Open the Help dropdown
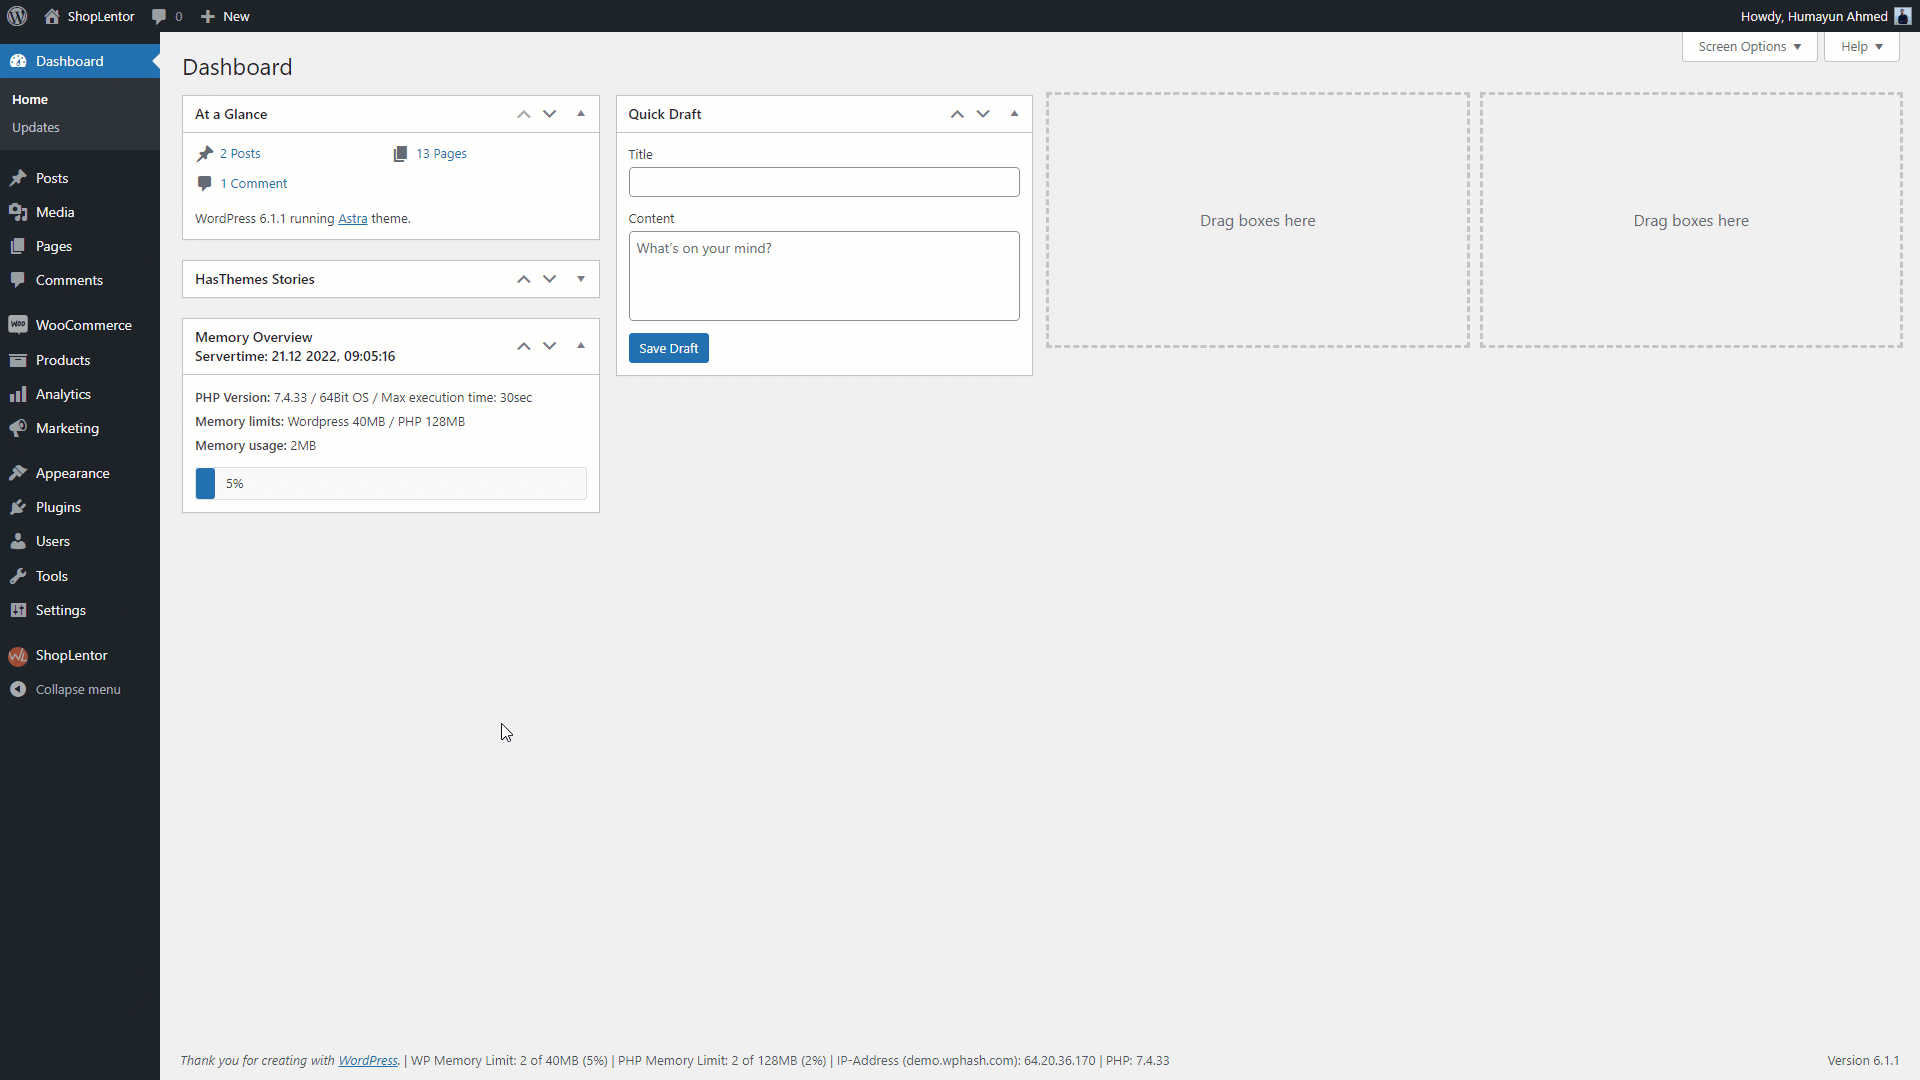Viewport: 1920px width, 1080px height. (x=1861, y=47)
